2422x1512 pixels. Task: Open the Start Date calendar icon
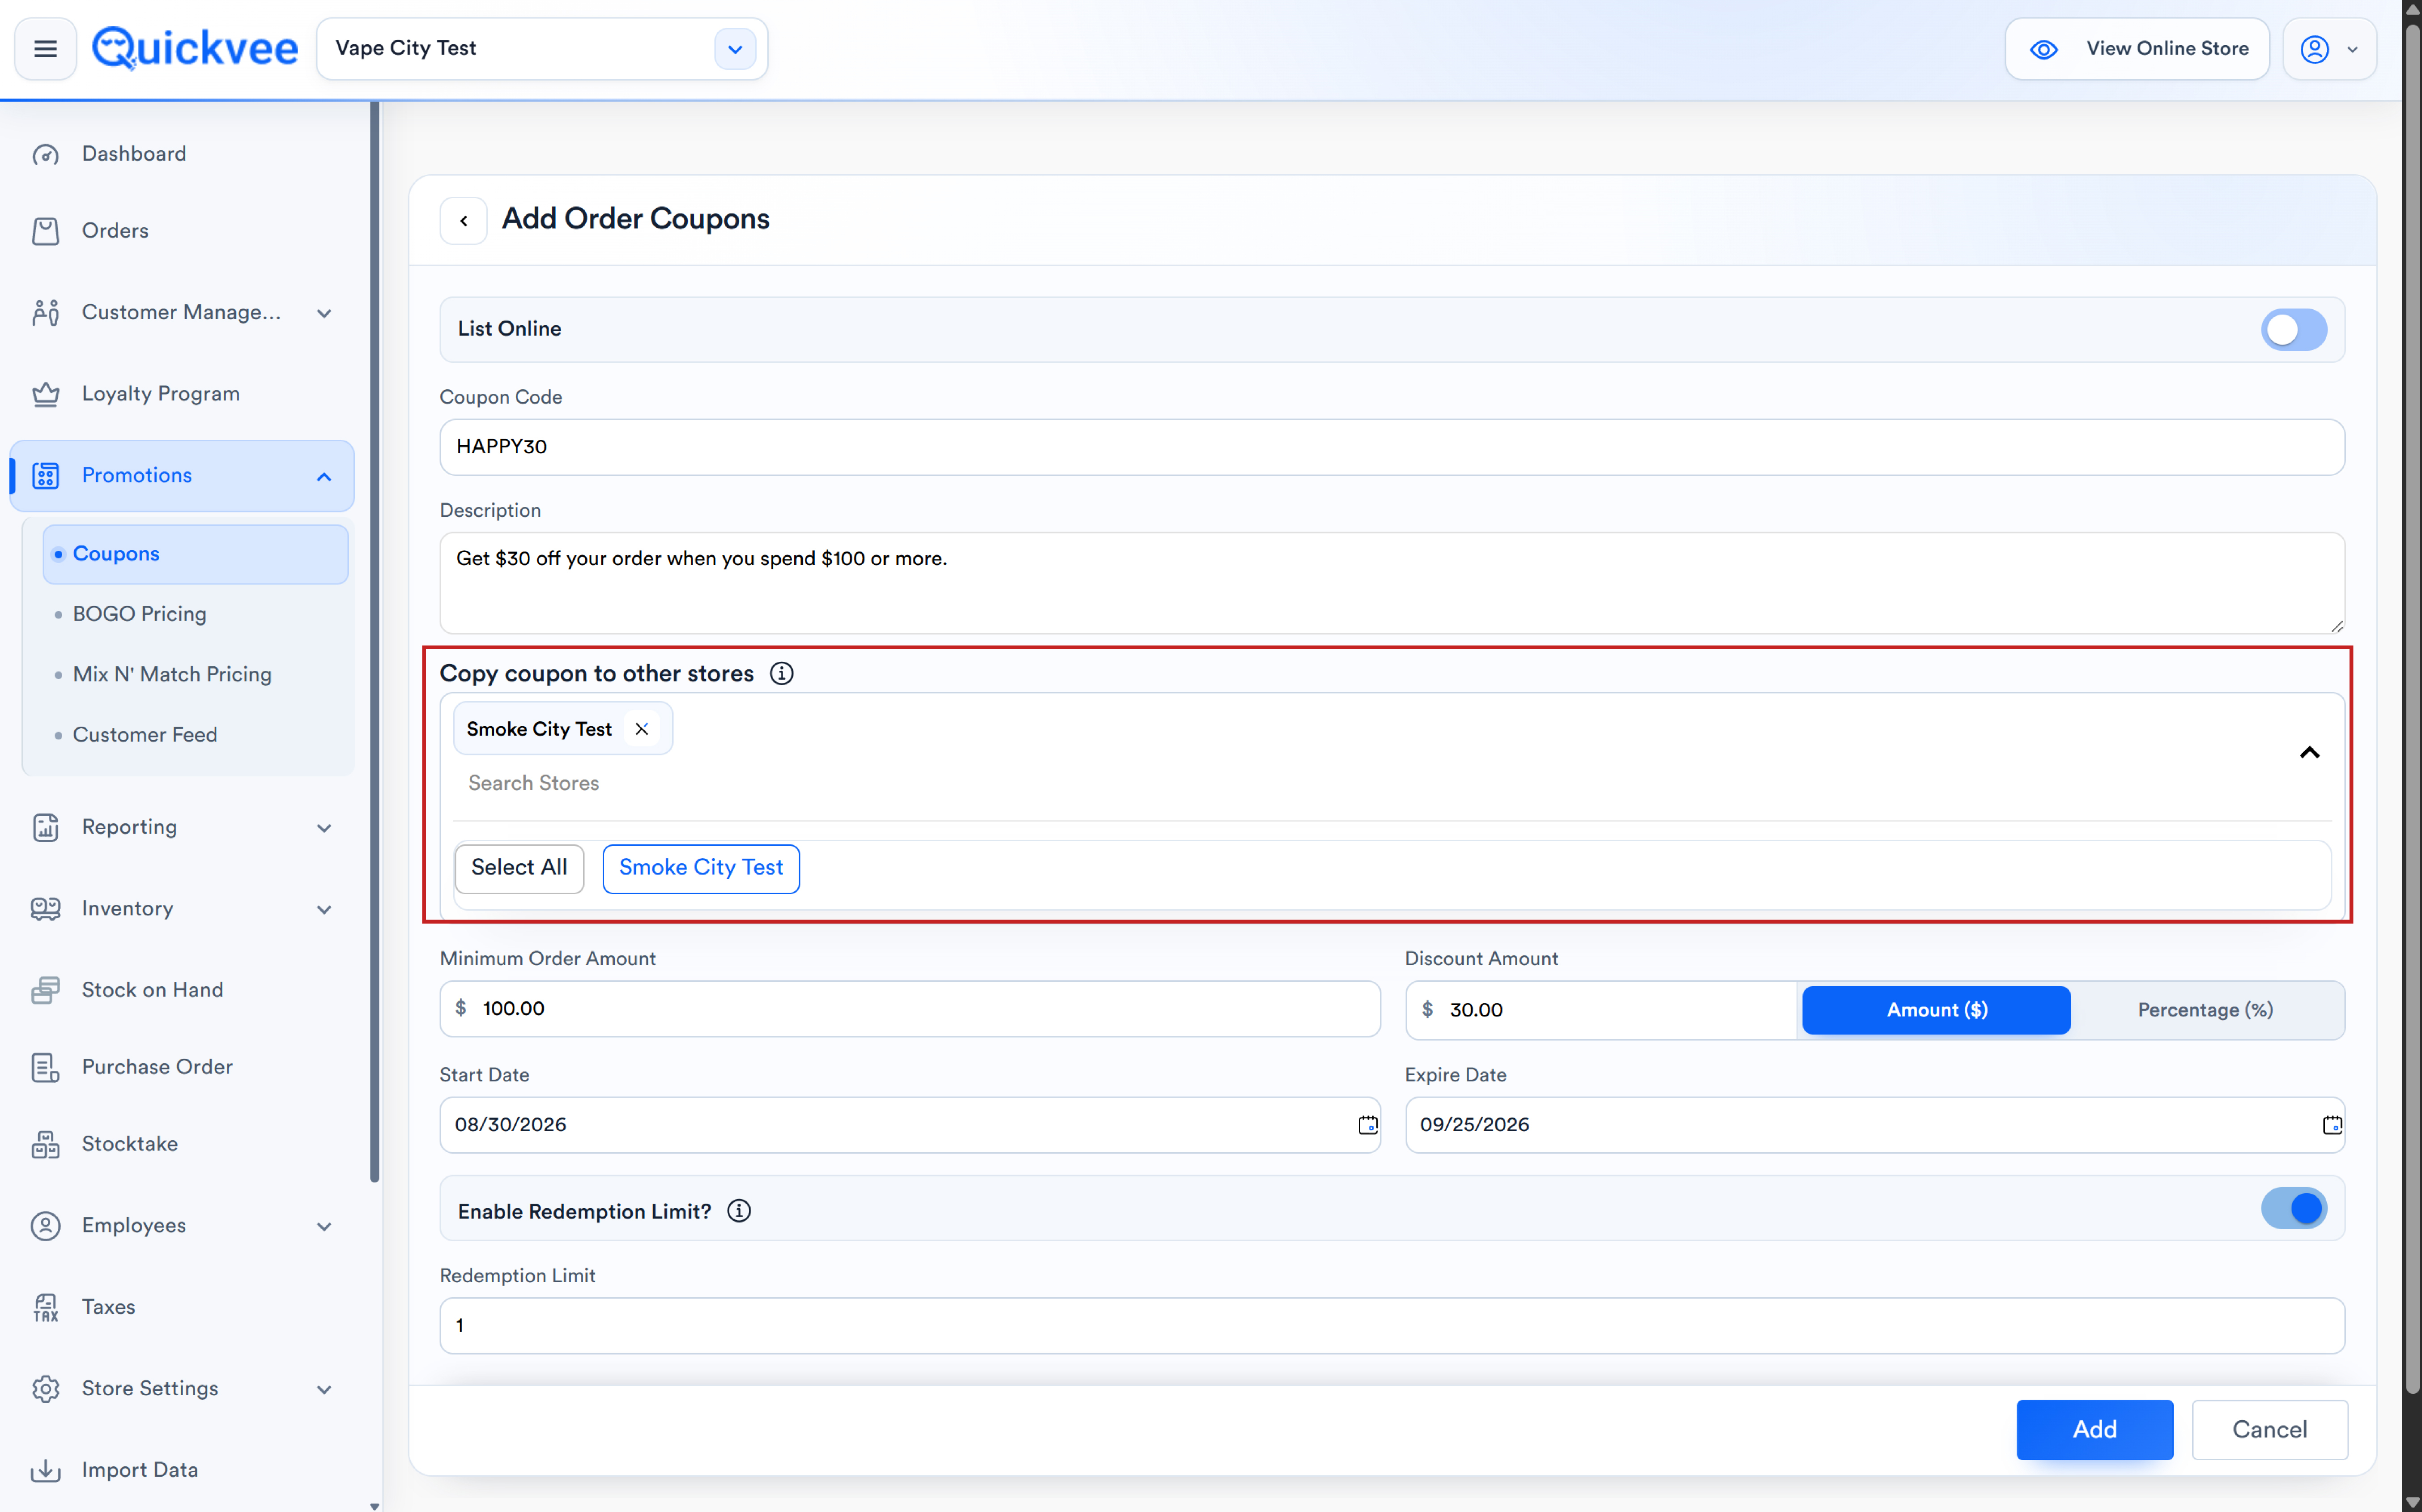1367,1125
